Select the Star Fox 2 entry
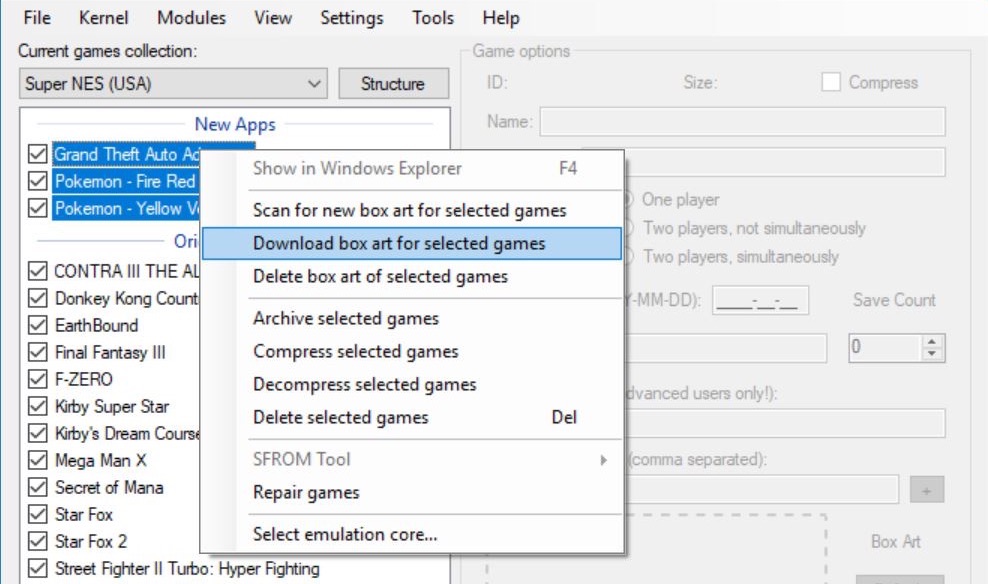This screenshot has height=584, width=988. [x=91, y=542]
